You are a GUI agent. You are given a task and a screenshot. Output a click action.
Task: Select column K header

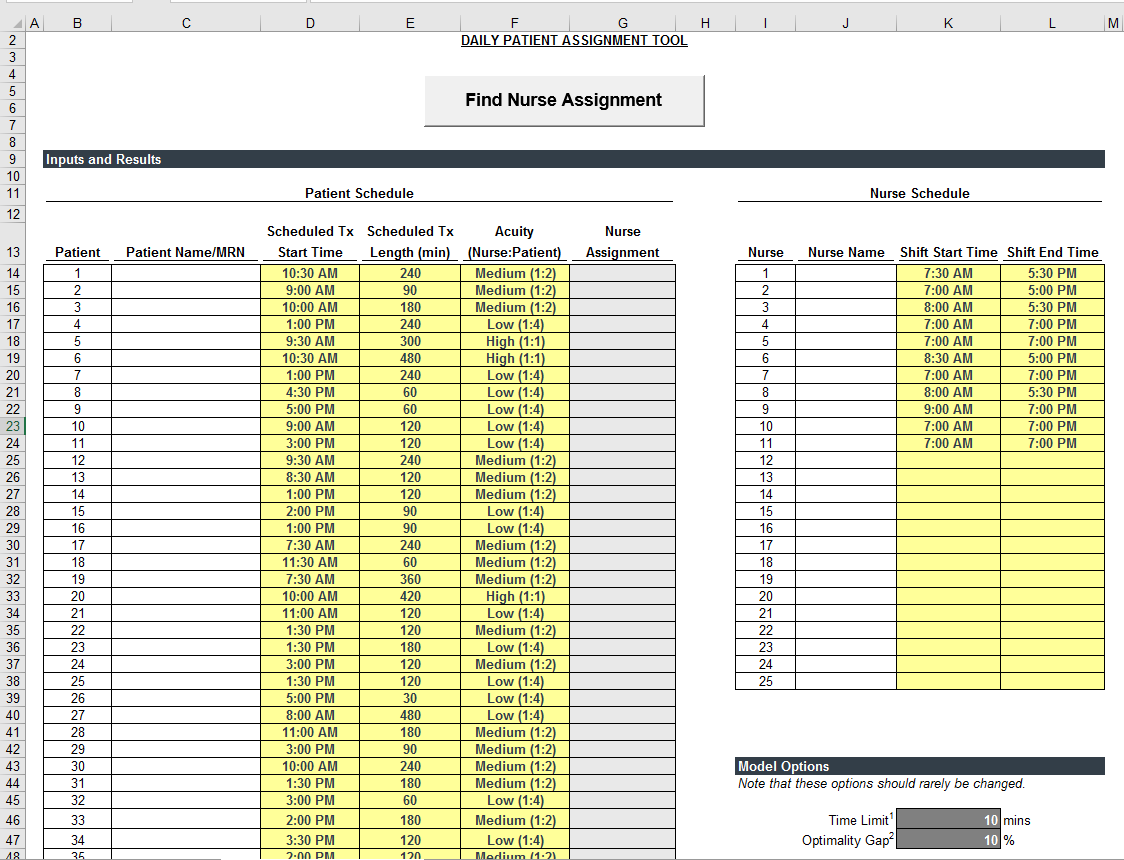click(x=947, y=22)
